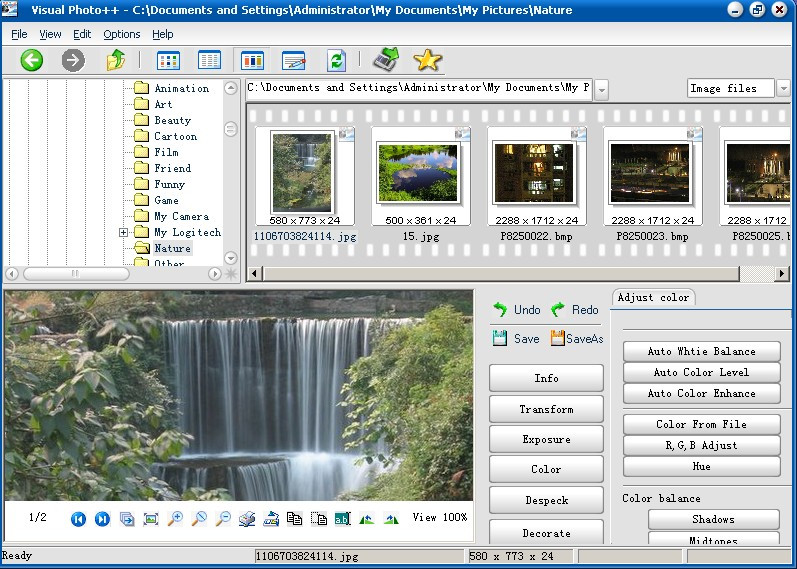This screenshot has width=797, height=569.
Task: Click the yellow star favorites icon
Action: pyautogui.click(x=427, y=60)
